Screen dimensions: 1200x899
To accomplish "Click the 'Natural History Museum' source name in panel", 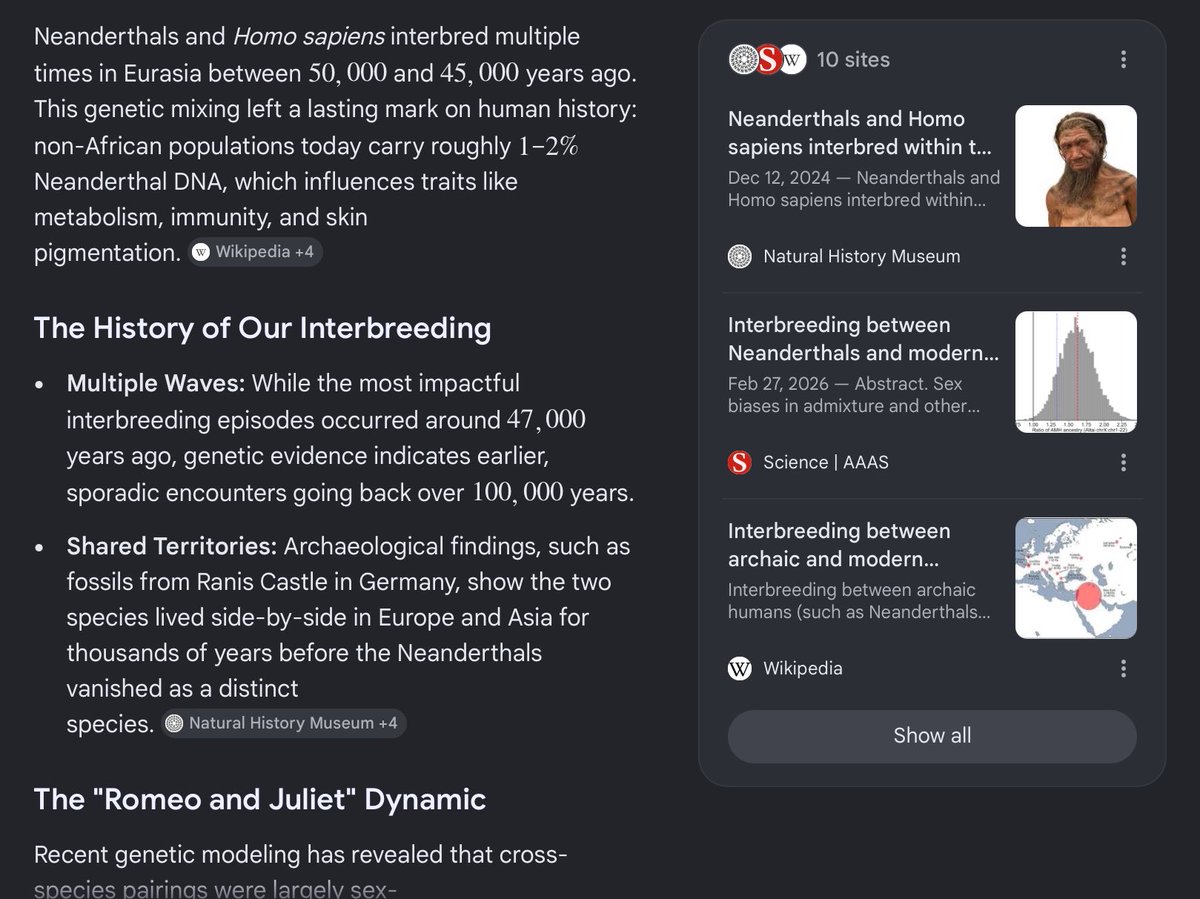I will (862, 256).
